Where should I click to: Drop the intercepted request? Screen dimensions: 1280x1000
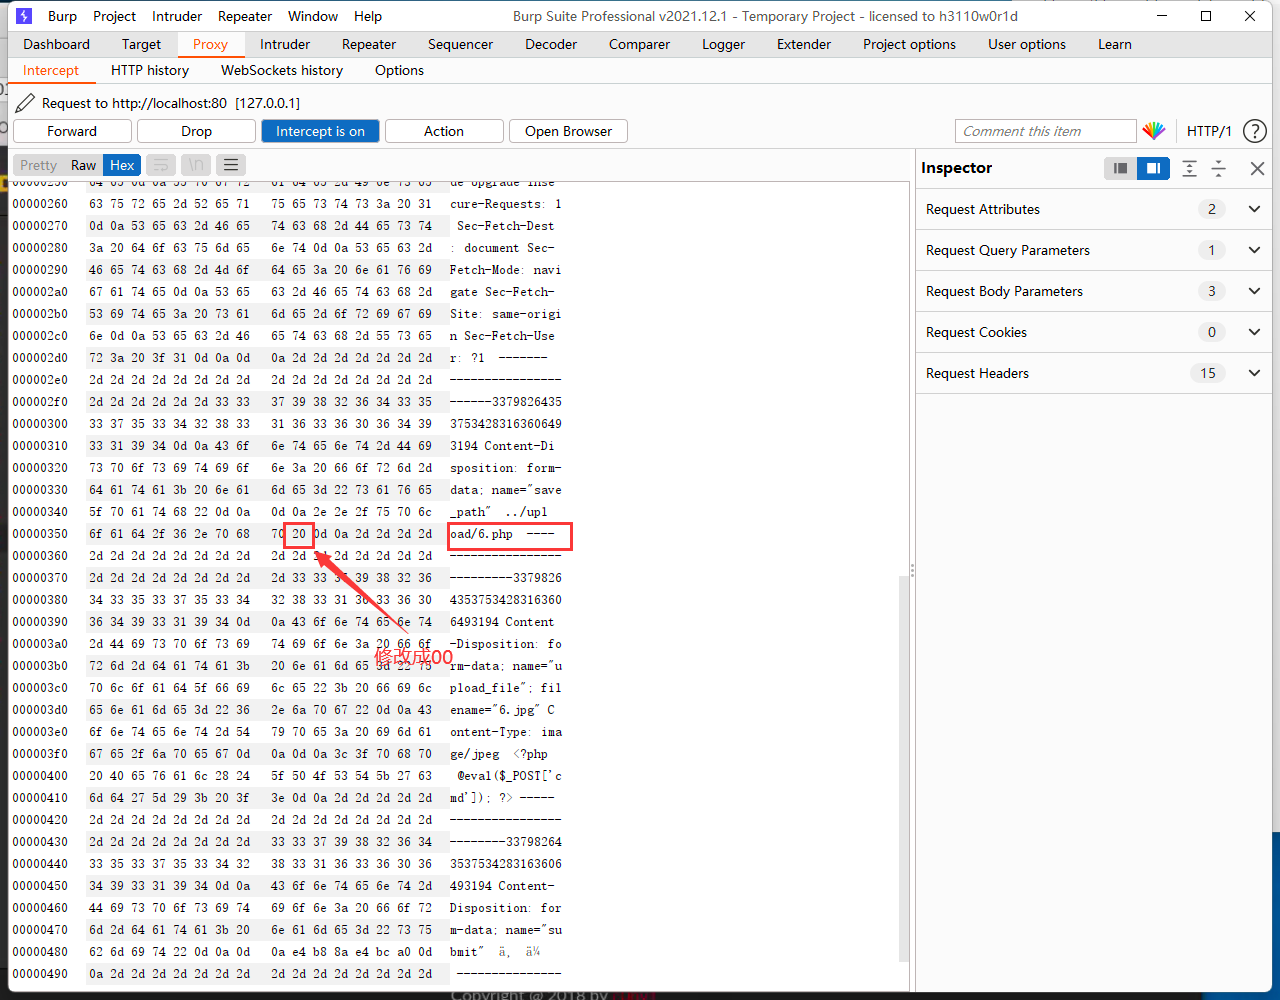point(196,131)
